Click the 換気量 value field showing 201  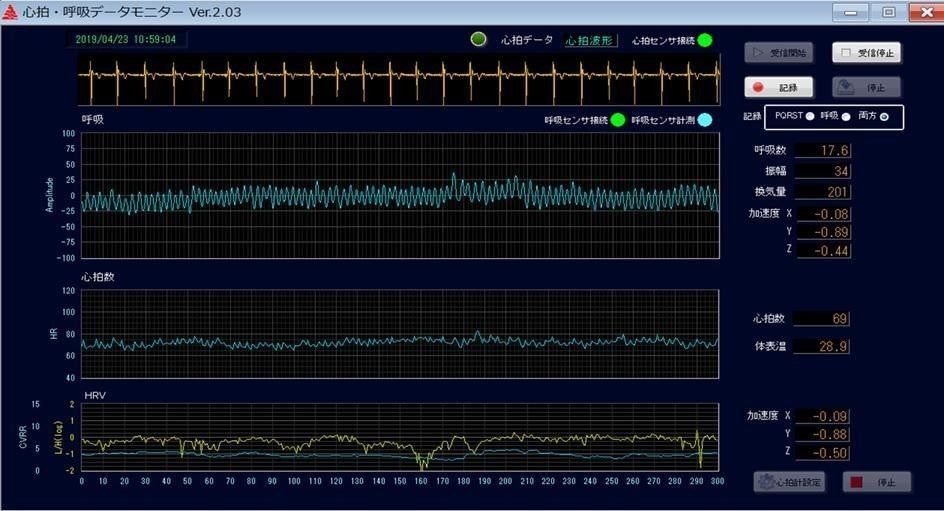point(825,192)
